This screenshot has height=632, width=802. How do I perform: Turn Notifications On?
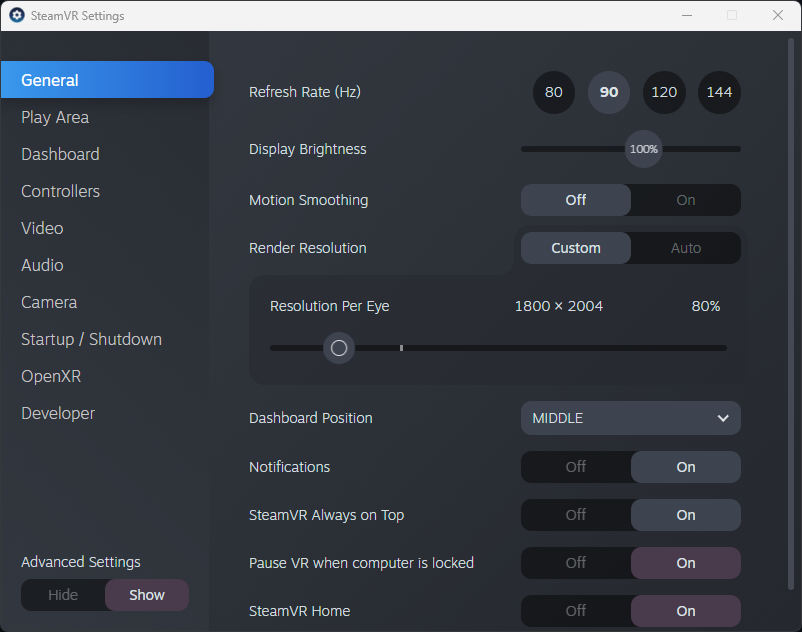686,467
